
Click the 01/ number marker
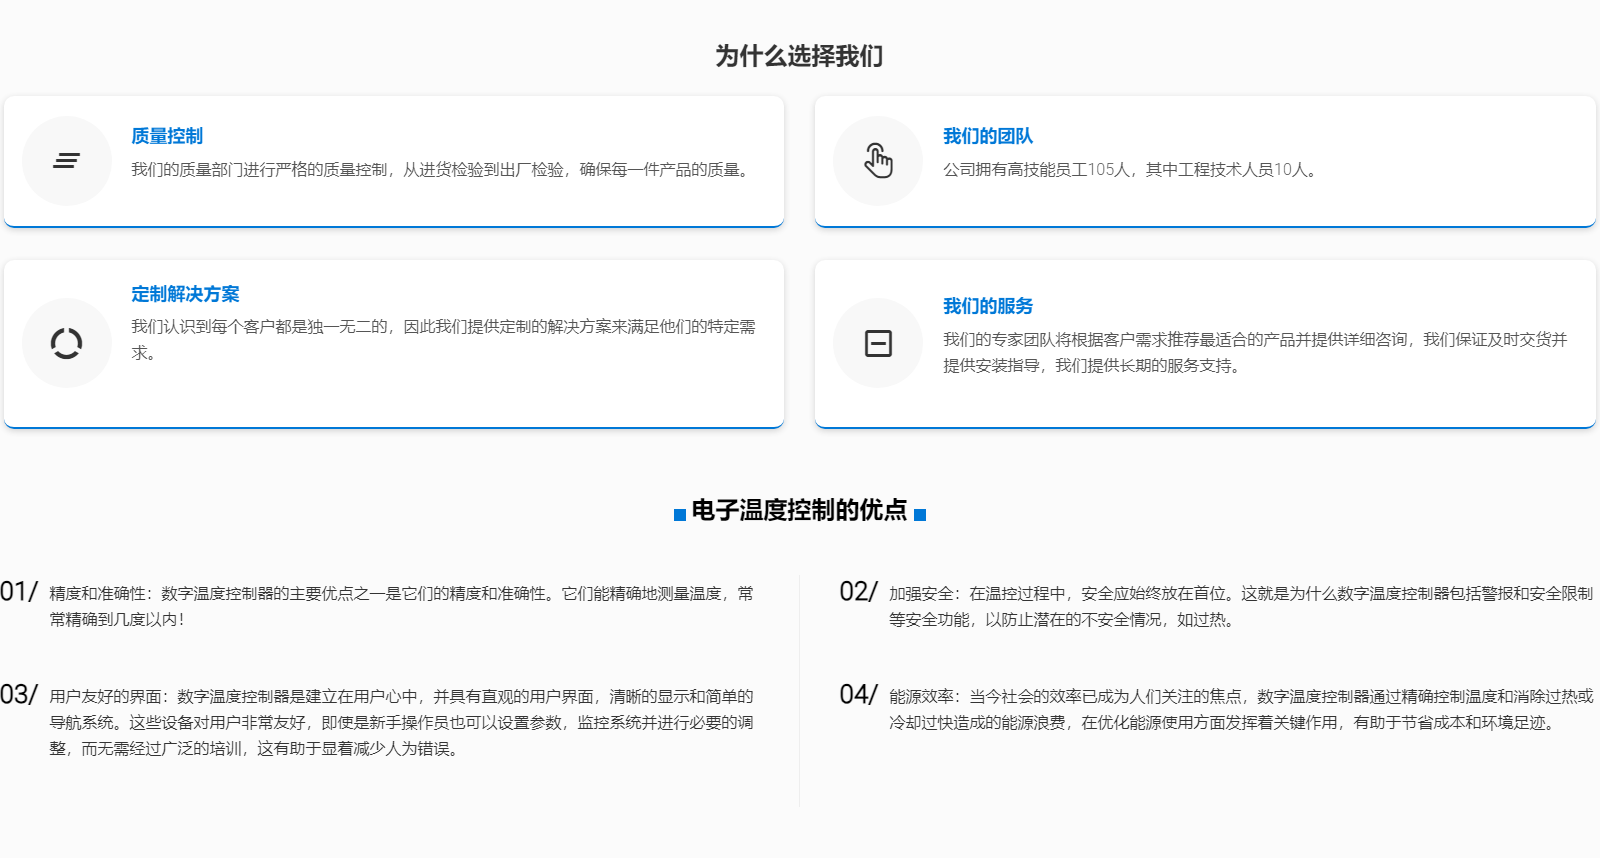click(19, 592)
